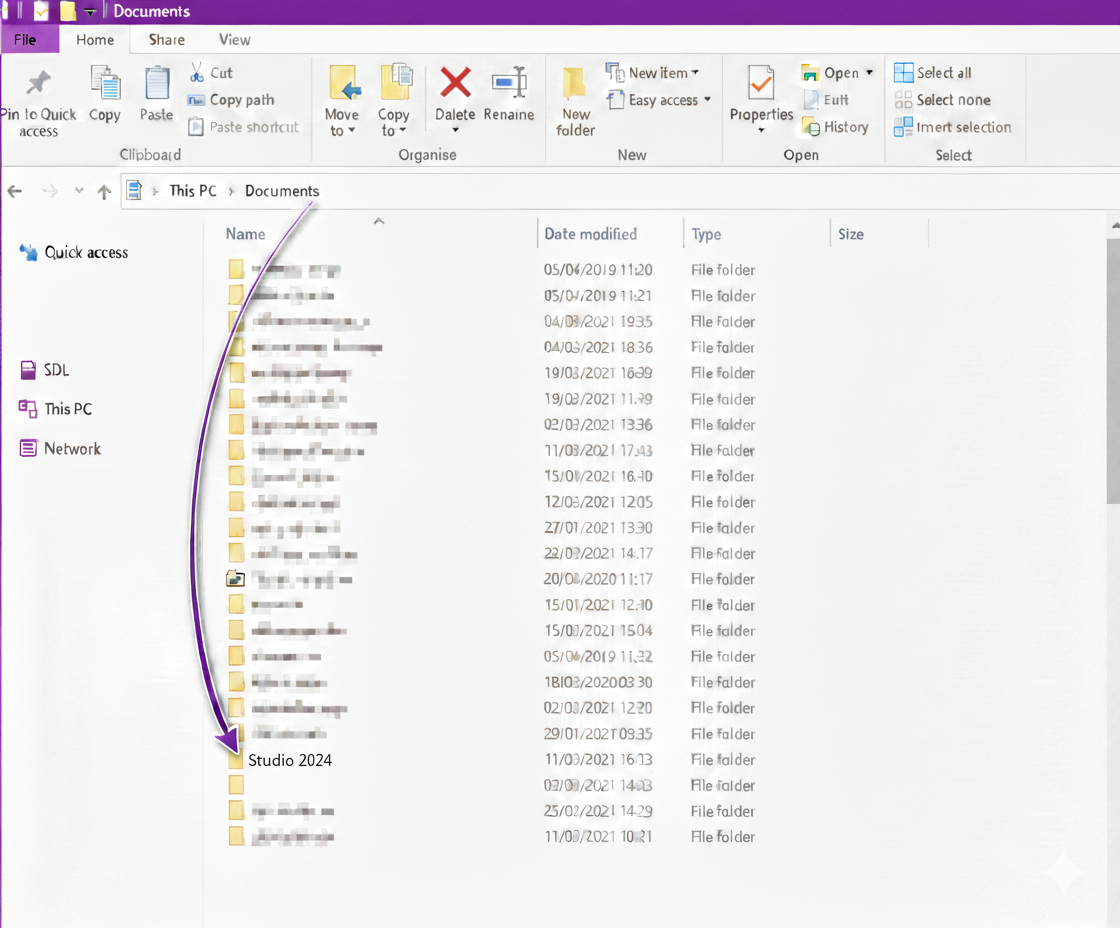Click the red Delete X icon
This screenshot has height=928, width=1120.
pos(455,83)
